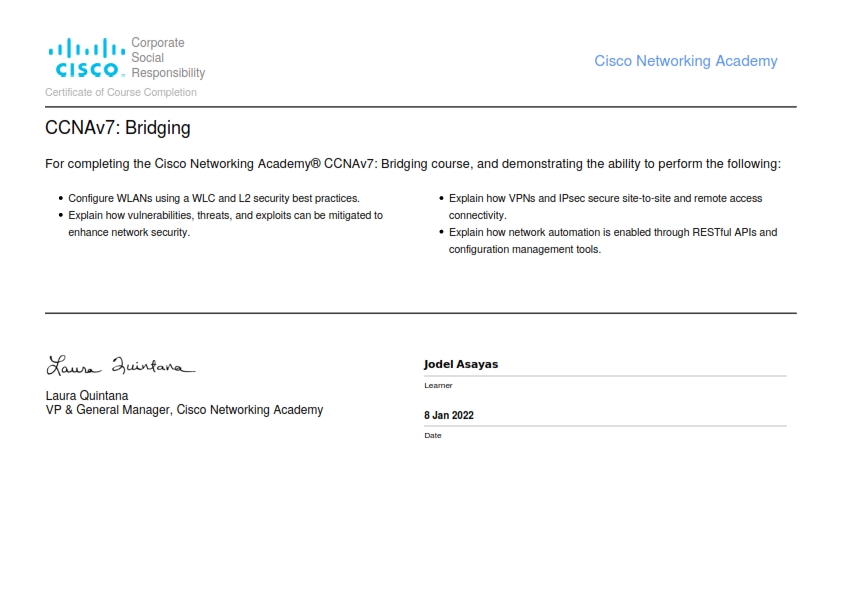Click the Date field label
This screenshot has width=842, height=595.
pyautogui.click(x=433, y=436)
